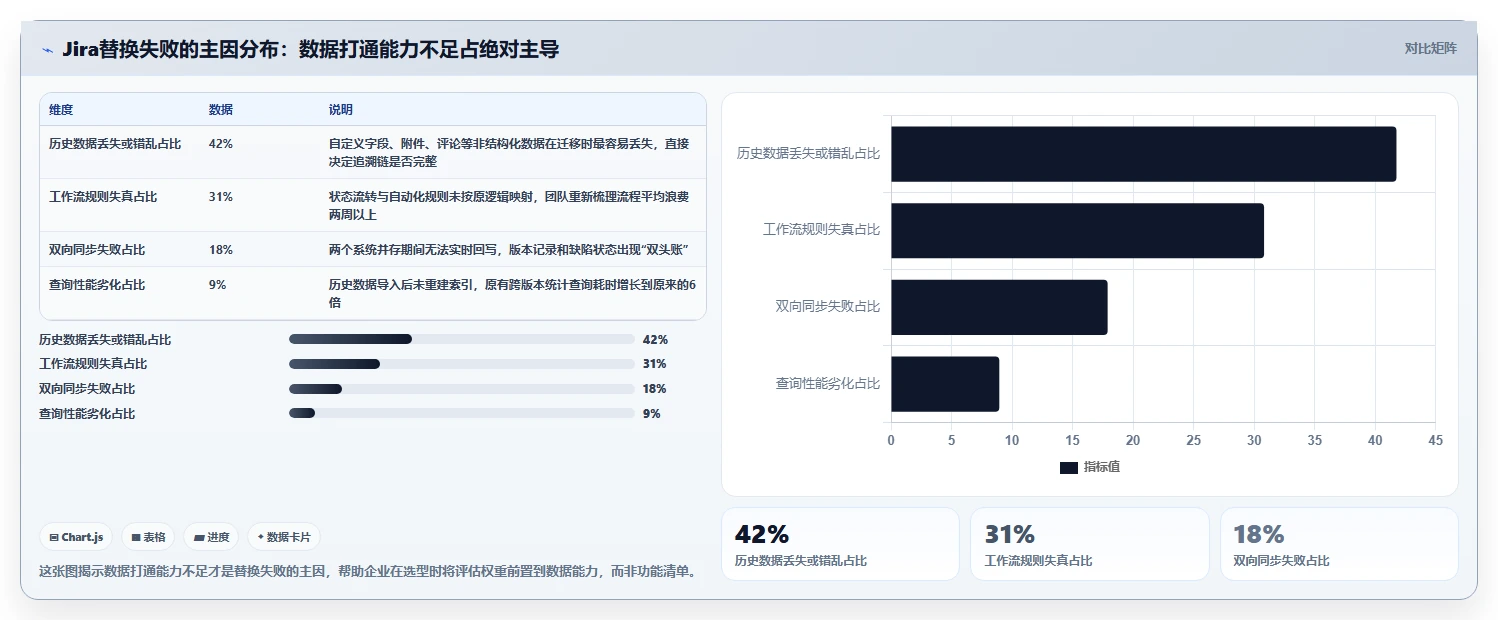1498x620 pixels.
Task: Select the Chart.js chip
Action: tap(77, 537)
